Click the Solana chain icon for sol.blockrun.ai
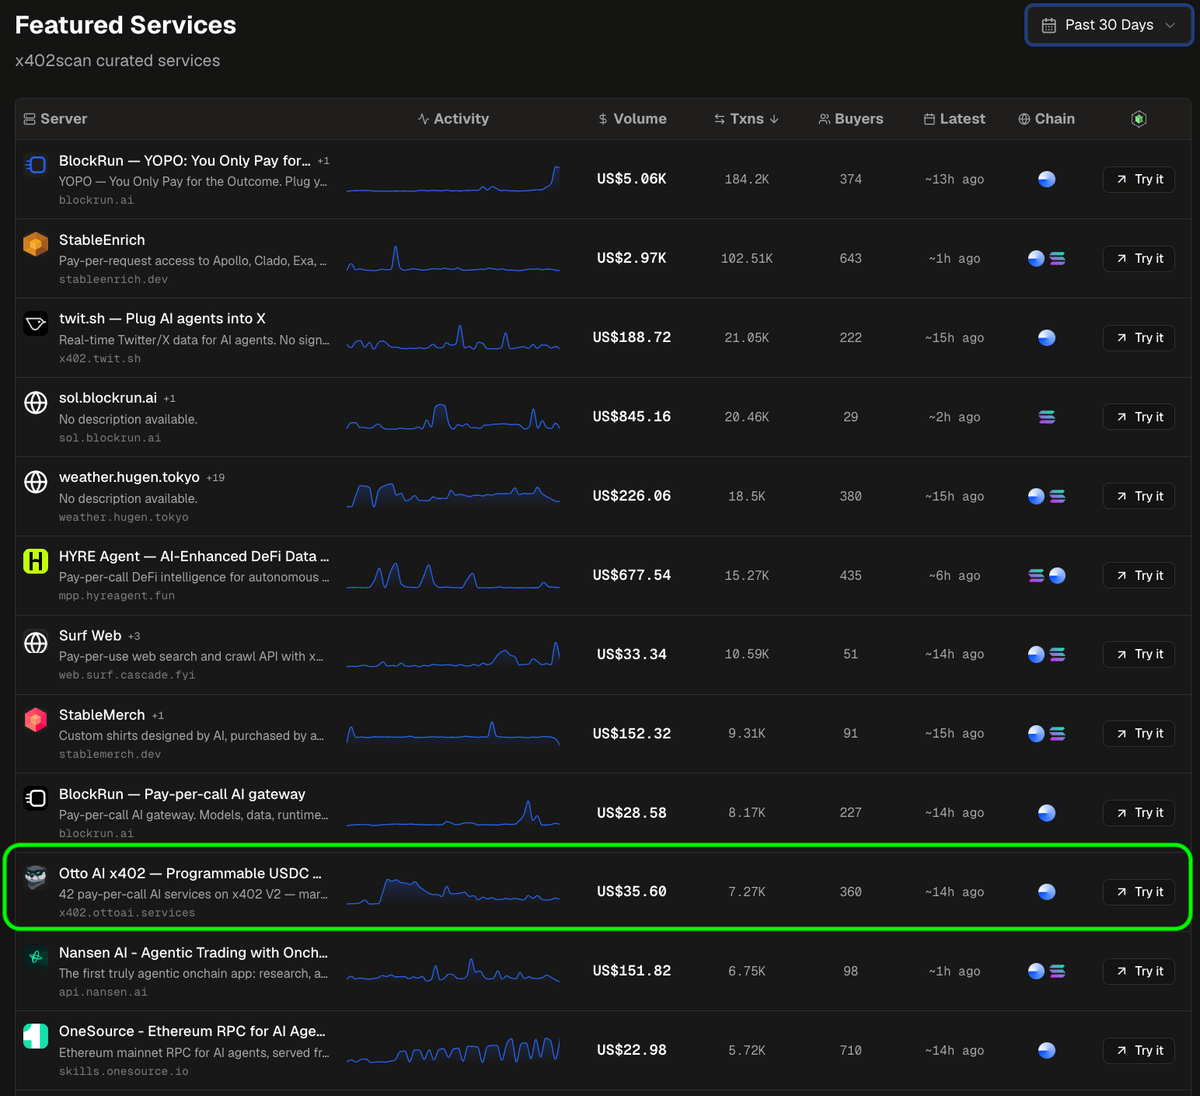This screenshot has height=1096, width=1200. click(x=1047, y=417)
